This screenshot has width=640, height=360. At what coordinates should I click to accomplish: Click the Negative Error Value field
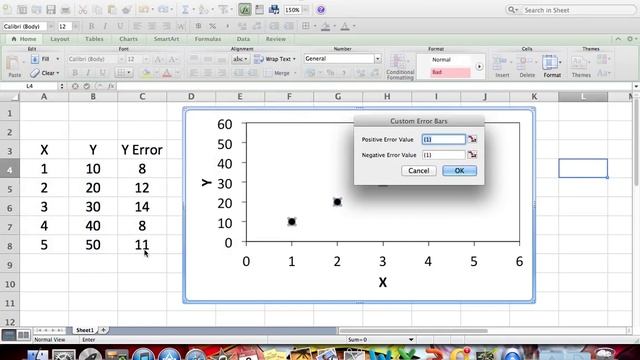click(444, 155)
